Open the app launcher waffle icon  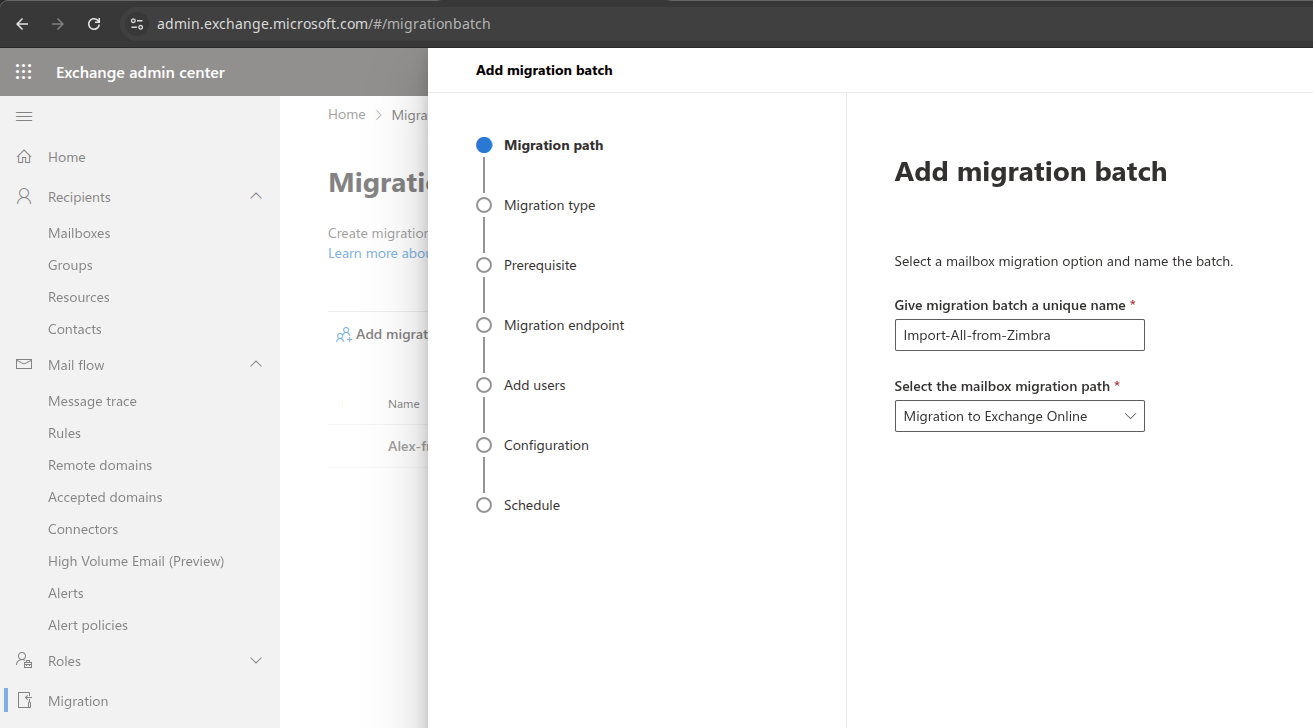24,72
